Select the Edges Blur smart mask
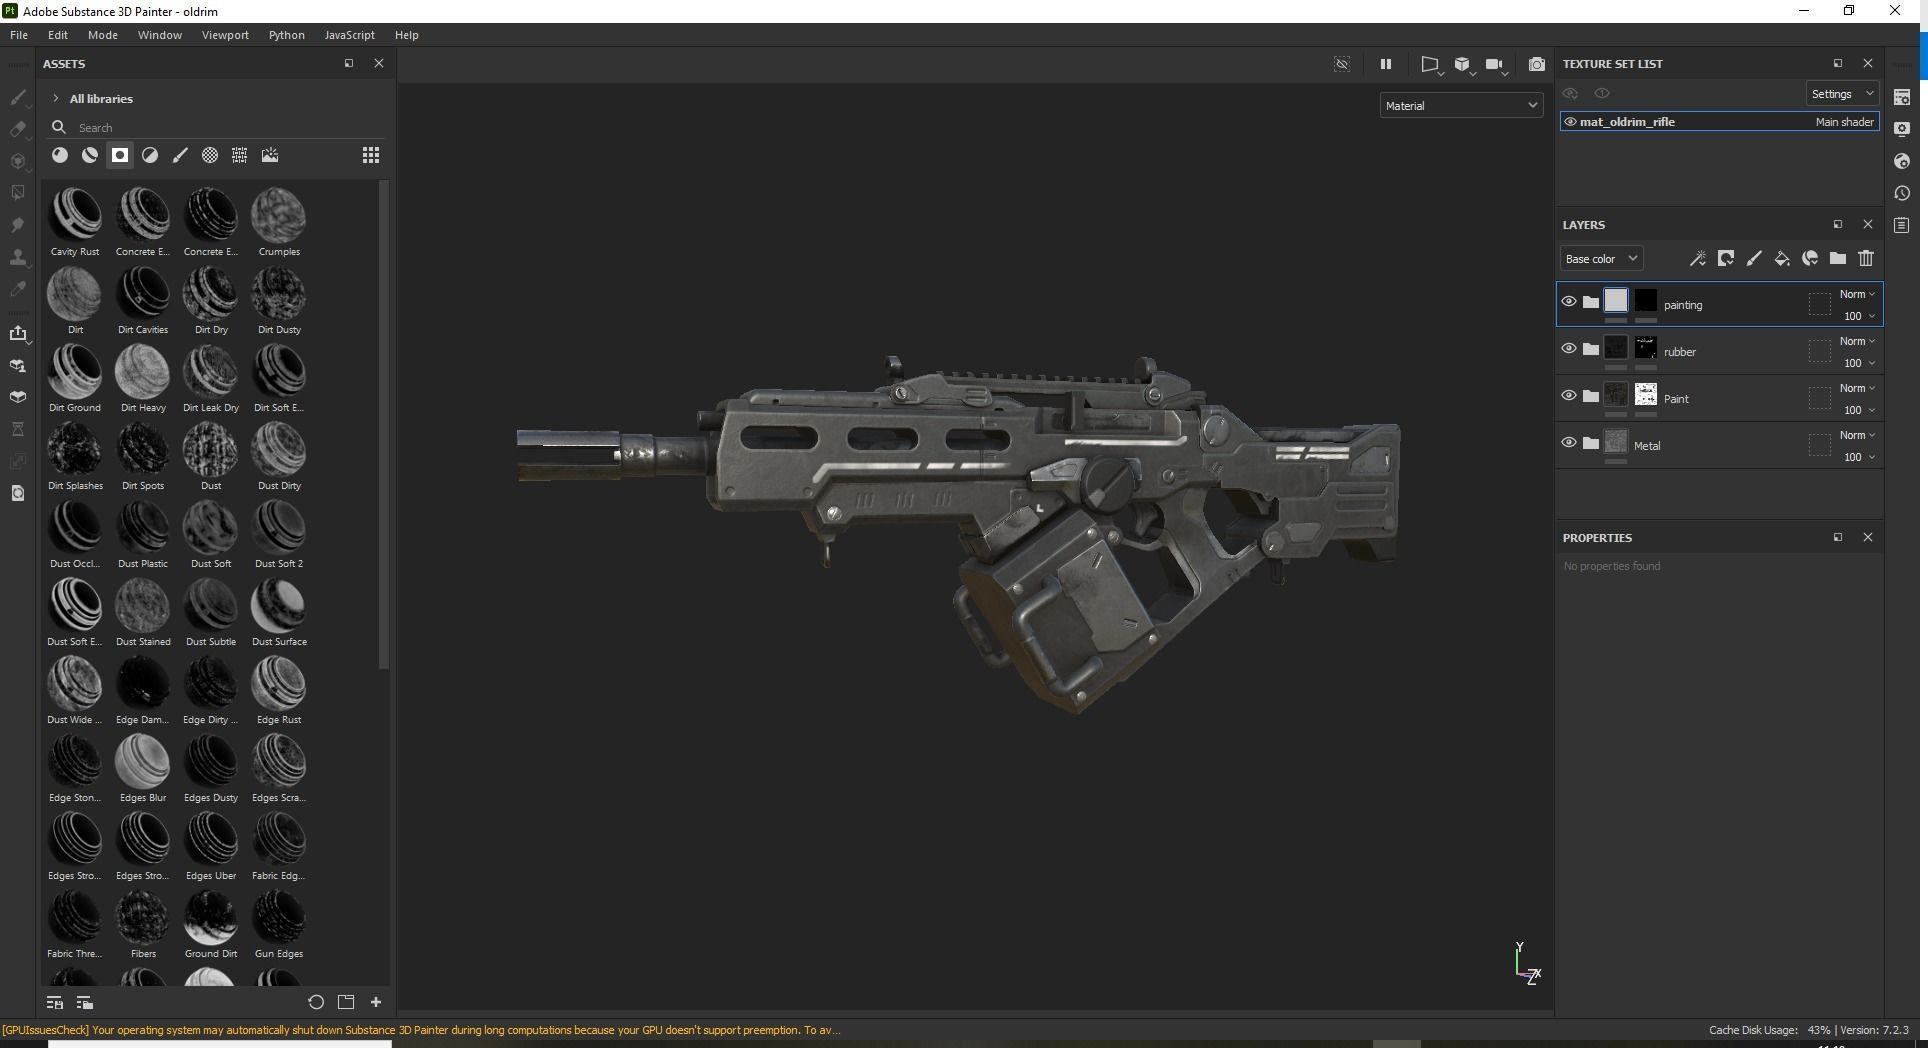Screen dimensions: 1928x1048 pyautogui.click(x=143, y=768)
